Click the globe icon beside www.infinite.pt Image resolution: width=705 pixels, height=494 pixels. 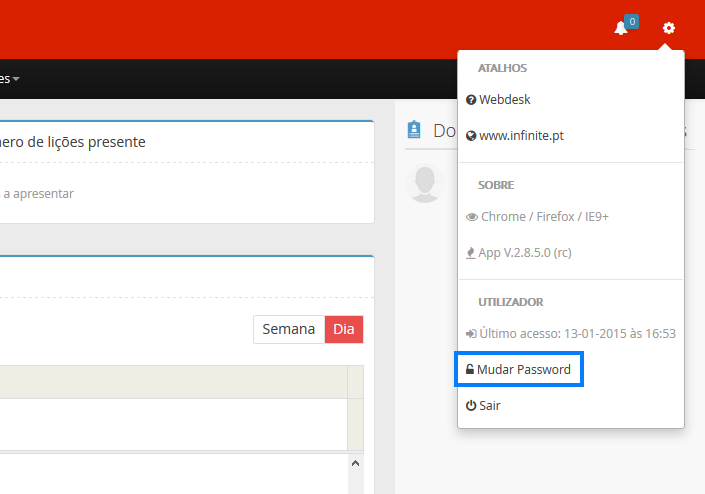471,135
